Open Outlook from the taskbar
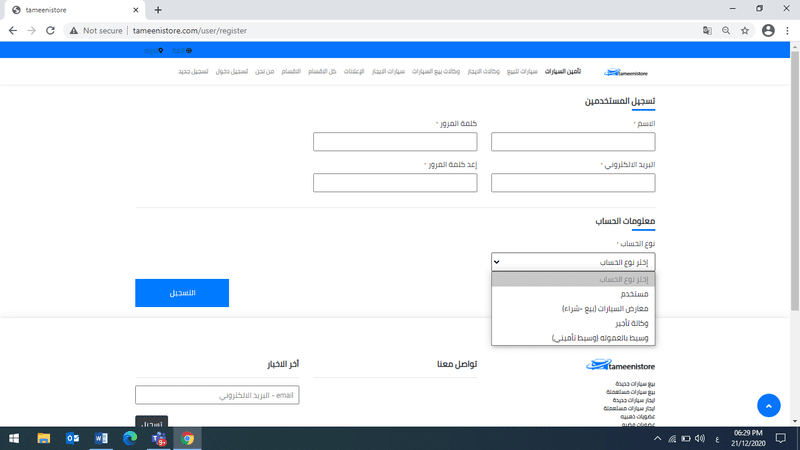Viewport: 800px width, 450px height. tap(72, 438)
